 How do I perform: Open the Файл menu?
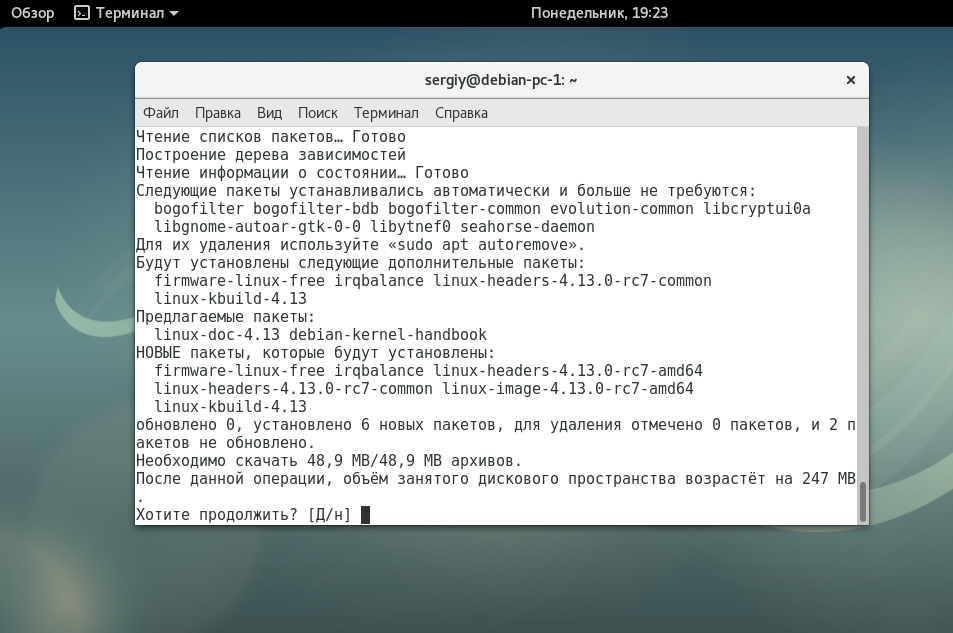pyautogui.click(x=161, y=113)
